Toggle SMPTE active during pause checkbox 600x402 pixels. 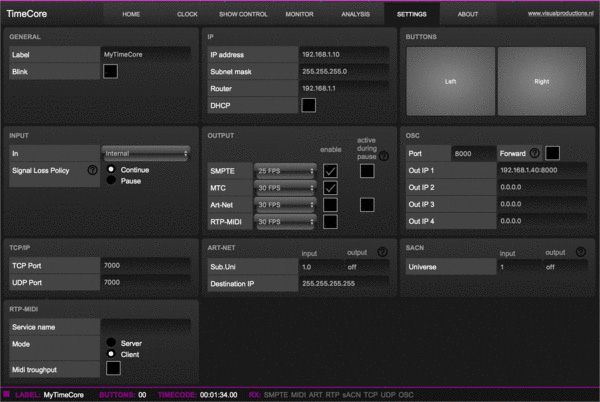[367, 171]
